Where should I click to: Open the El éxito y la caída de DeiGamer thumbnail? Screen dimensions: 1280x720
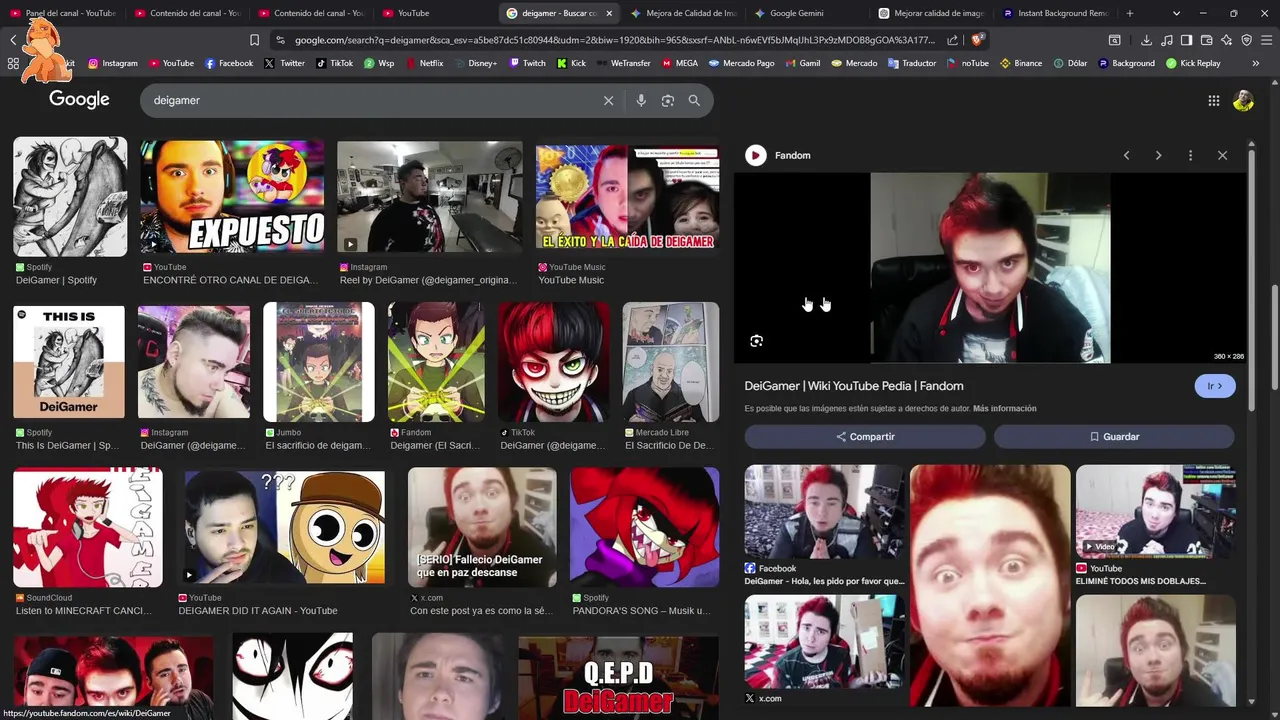click(627, 198)
